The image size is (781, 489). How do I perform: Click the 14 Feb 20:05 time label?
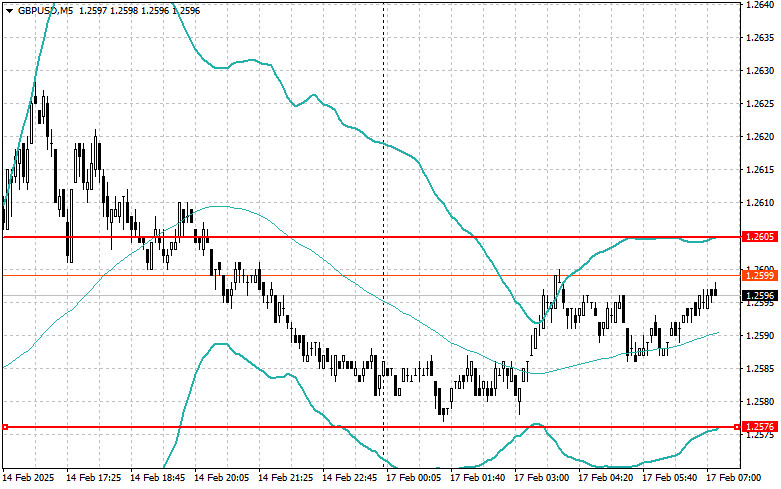[x=222, y=478]
